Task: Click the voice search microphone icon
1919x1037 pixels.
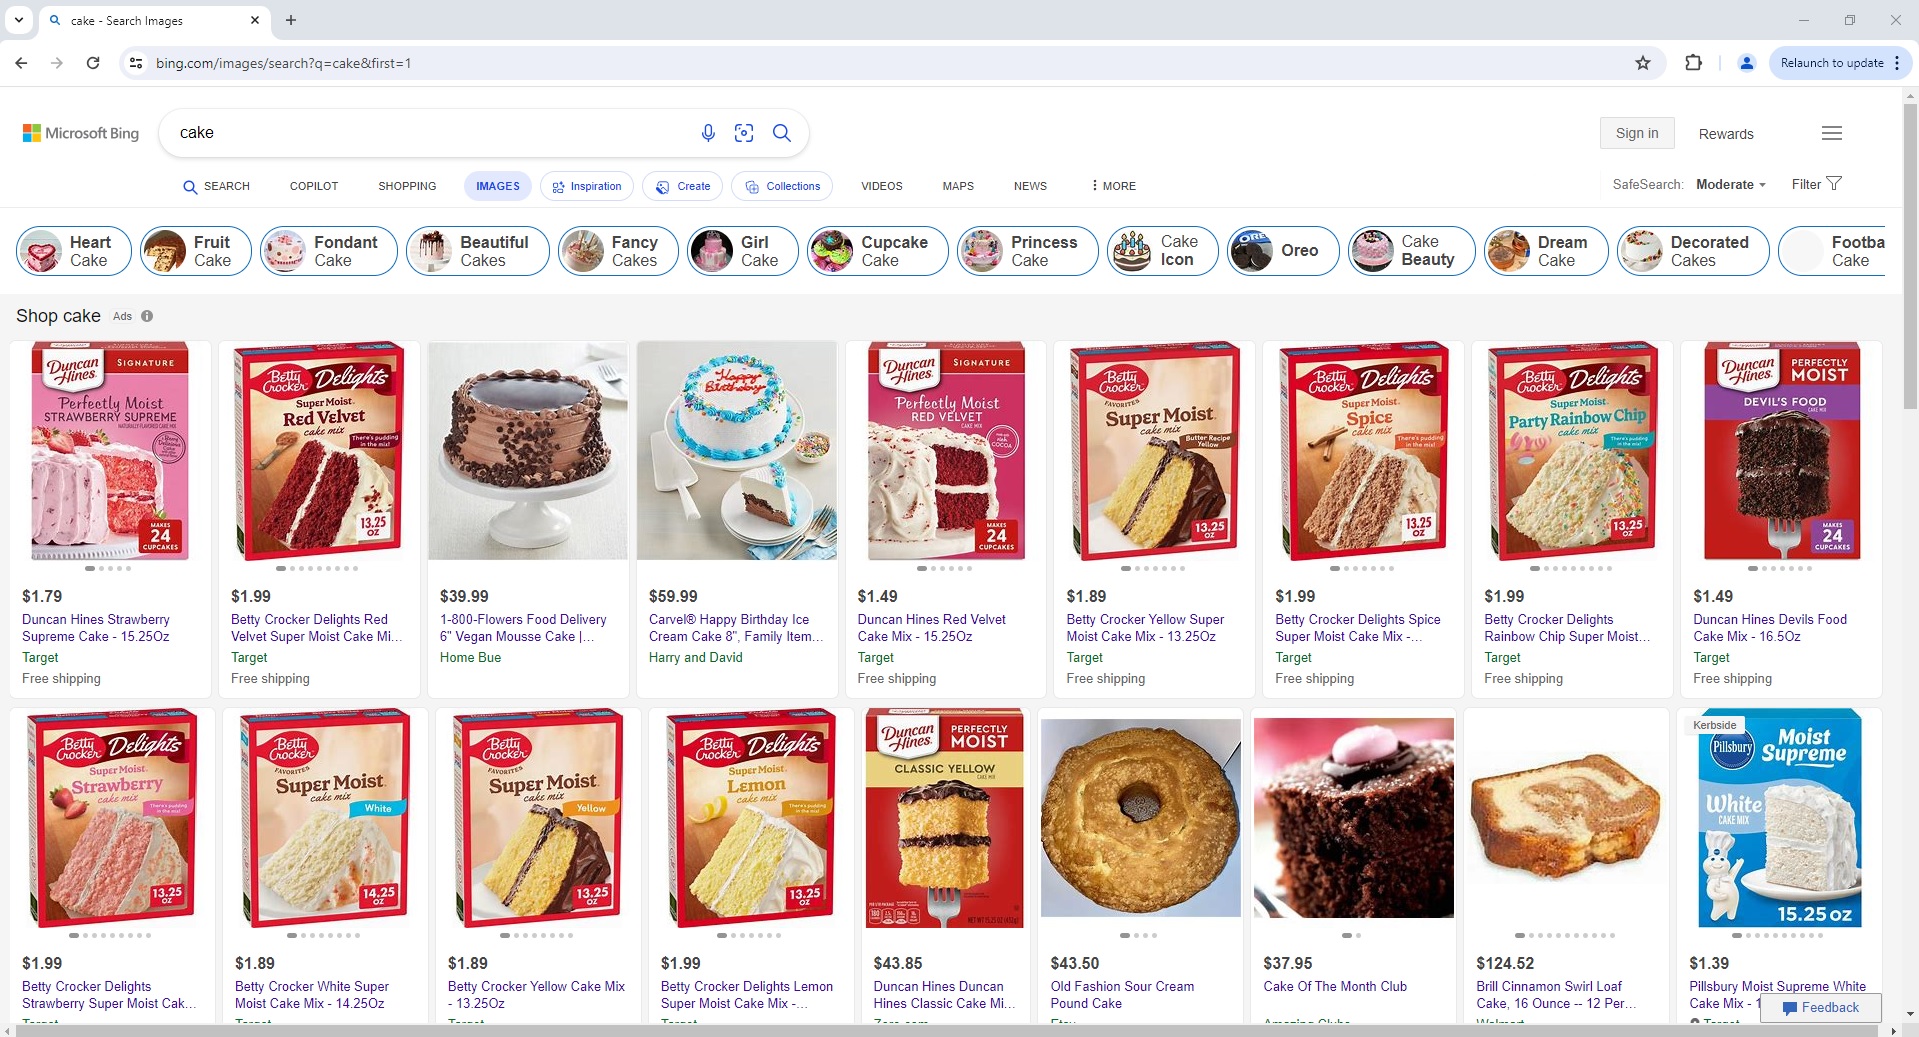Action: tap(708, 133)
